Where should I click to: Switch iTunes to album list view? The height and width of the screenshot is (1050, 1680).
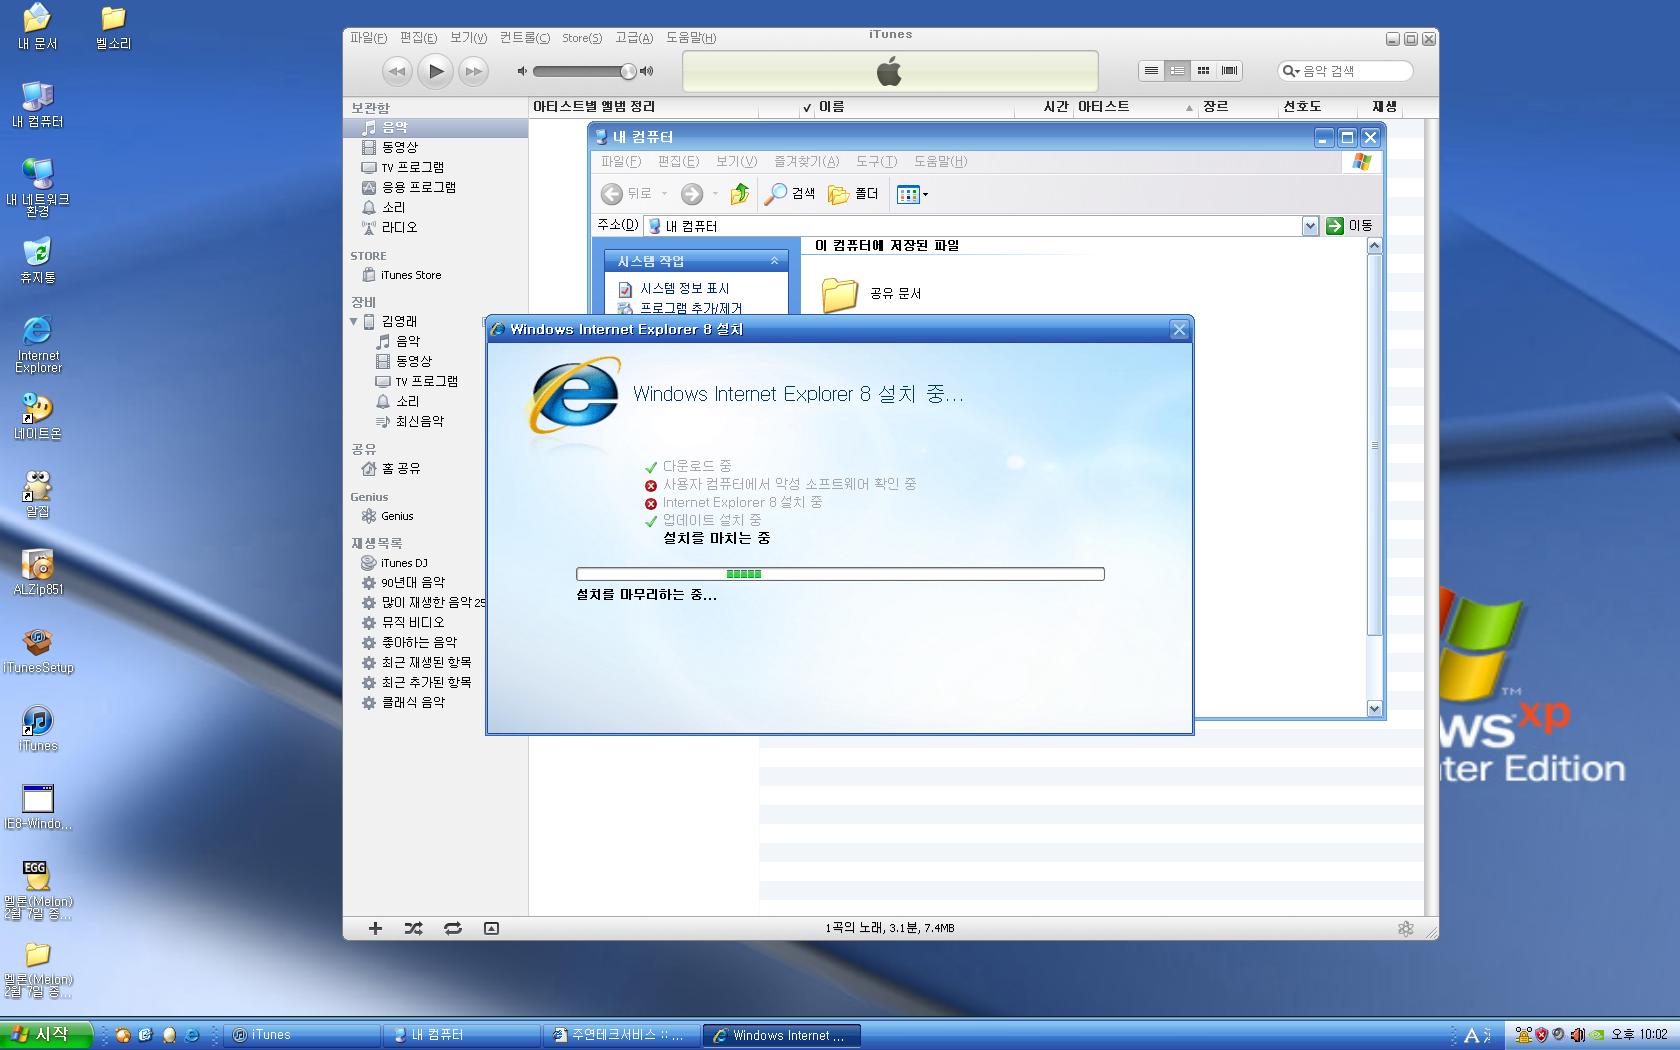(1177, 70)
